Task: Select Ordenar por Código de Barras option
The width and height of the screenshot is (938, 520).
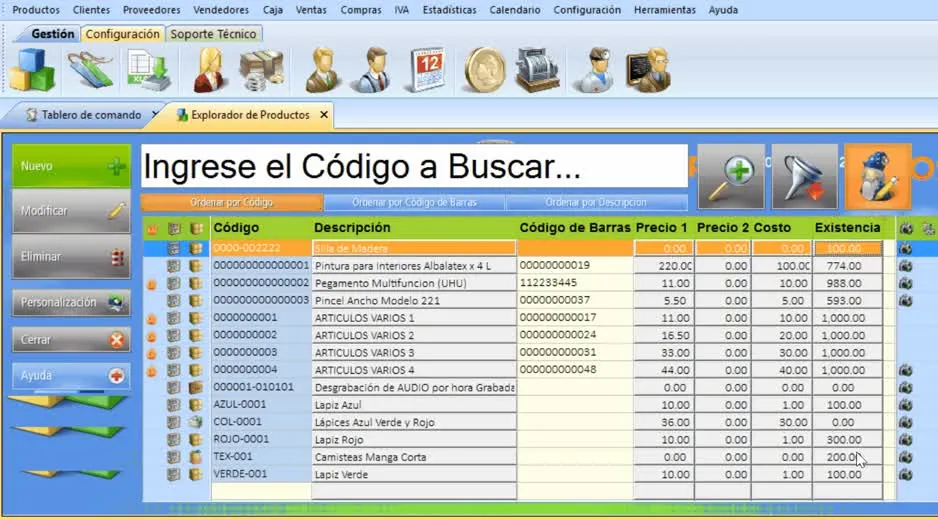Action: 415,202
